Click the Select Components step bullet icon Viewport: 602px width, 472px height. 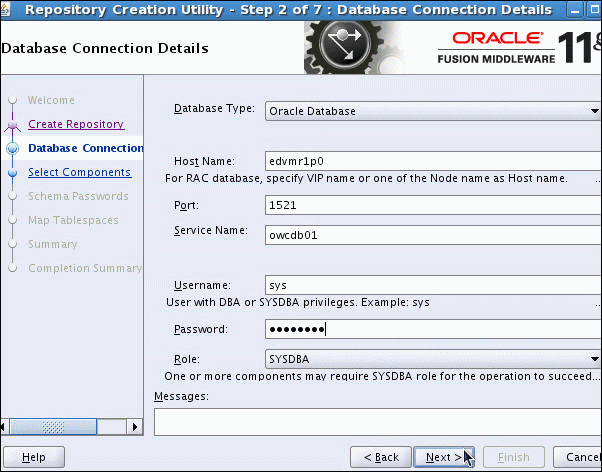pyautogui.click(x=13, y=172)
